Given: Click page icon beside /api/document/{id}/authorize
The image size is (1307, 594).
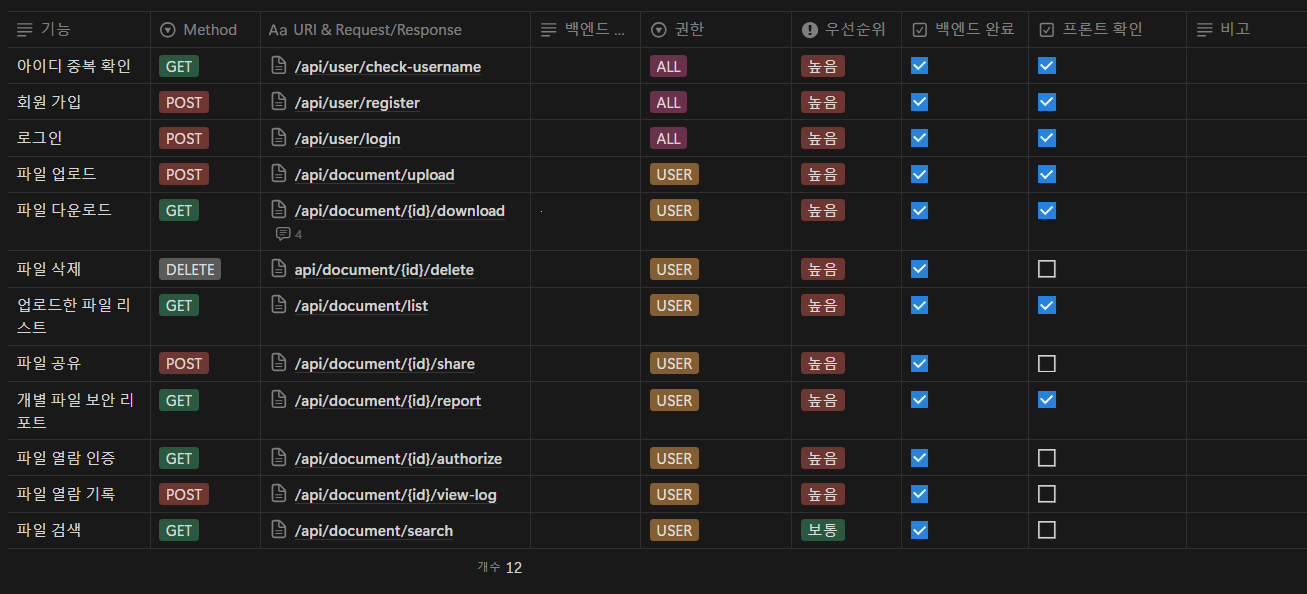Looking at the screenshot, I should tap(280, 458).
